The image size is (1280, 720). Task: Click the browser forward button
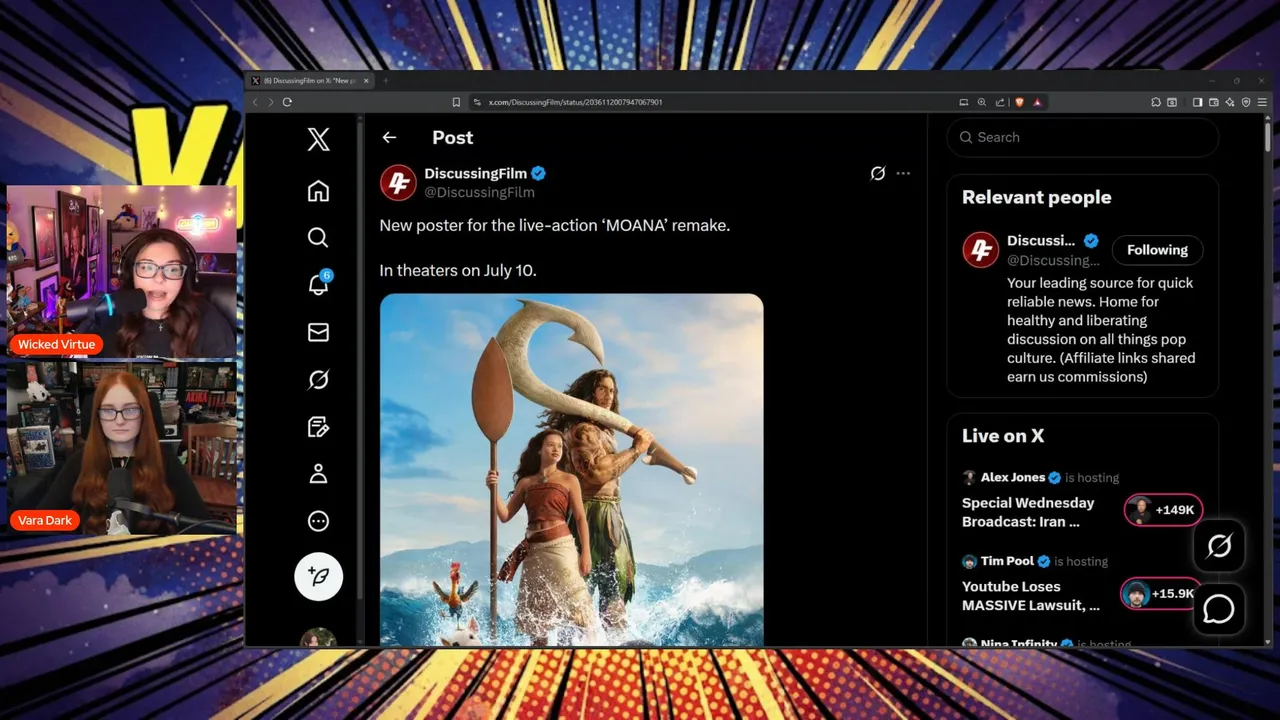coord(270,102)
